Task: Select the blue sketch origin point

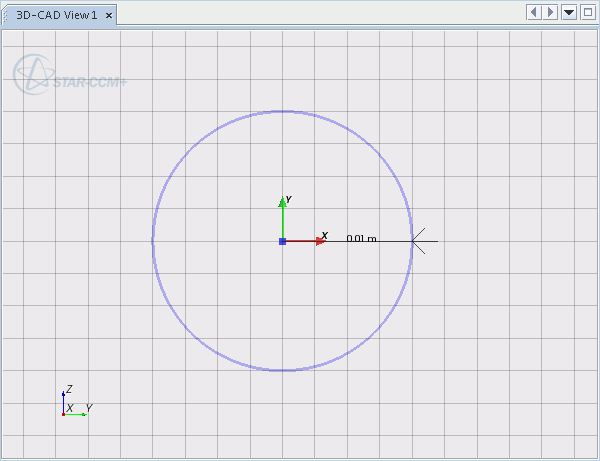Action: (x=283, y=241)
